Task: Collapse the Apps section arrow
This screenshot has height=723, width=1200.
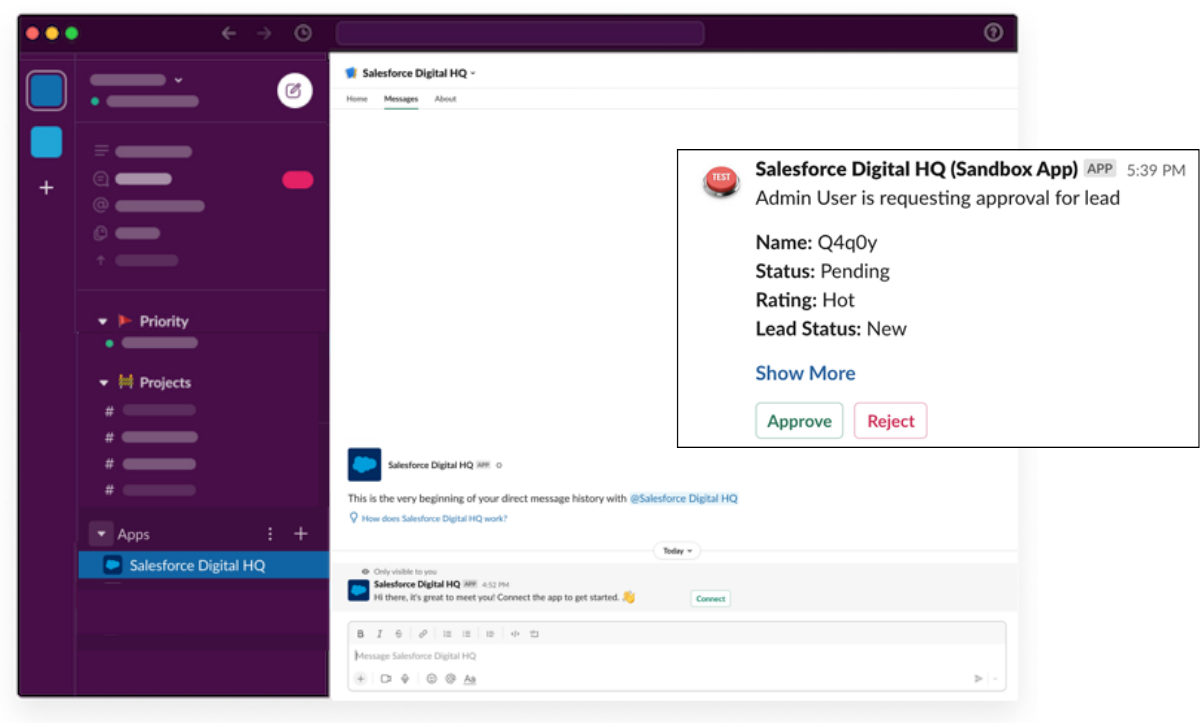Action: point(102,534)
